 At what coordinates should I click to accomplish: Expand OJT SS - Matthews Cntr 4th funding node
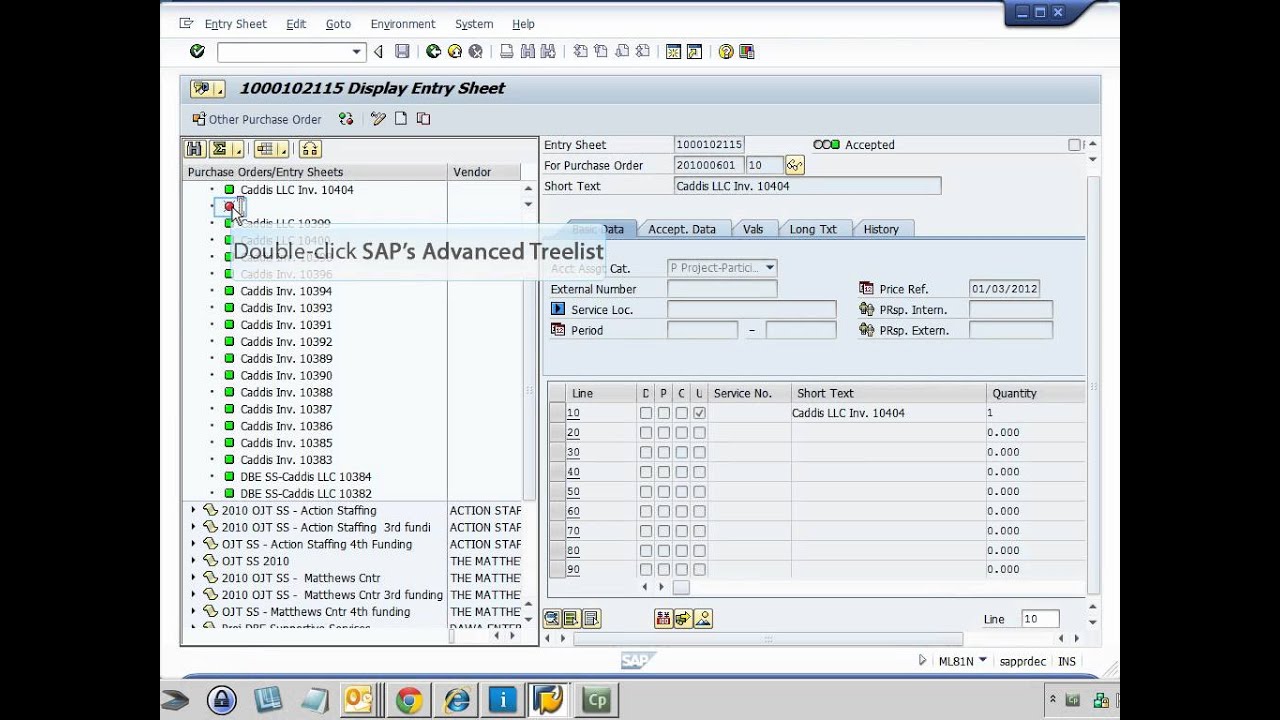pos(193,611)
